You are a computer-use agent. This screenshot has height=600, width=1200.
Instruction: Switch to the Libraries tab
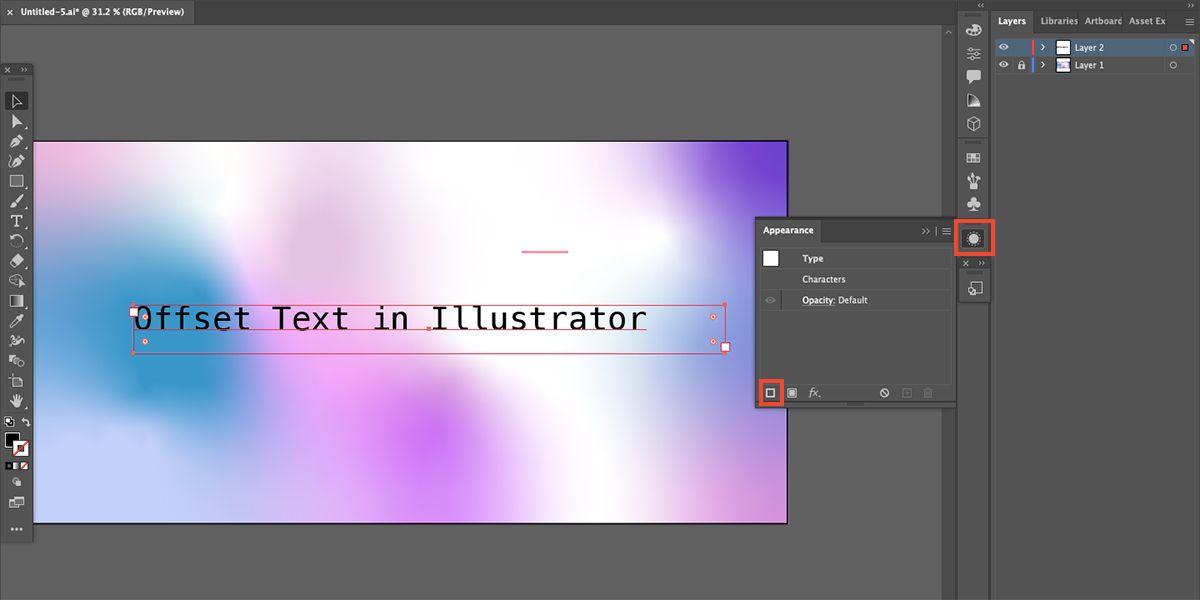click(x=1059, y=21)
